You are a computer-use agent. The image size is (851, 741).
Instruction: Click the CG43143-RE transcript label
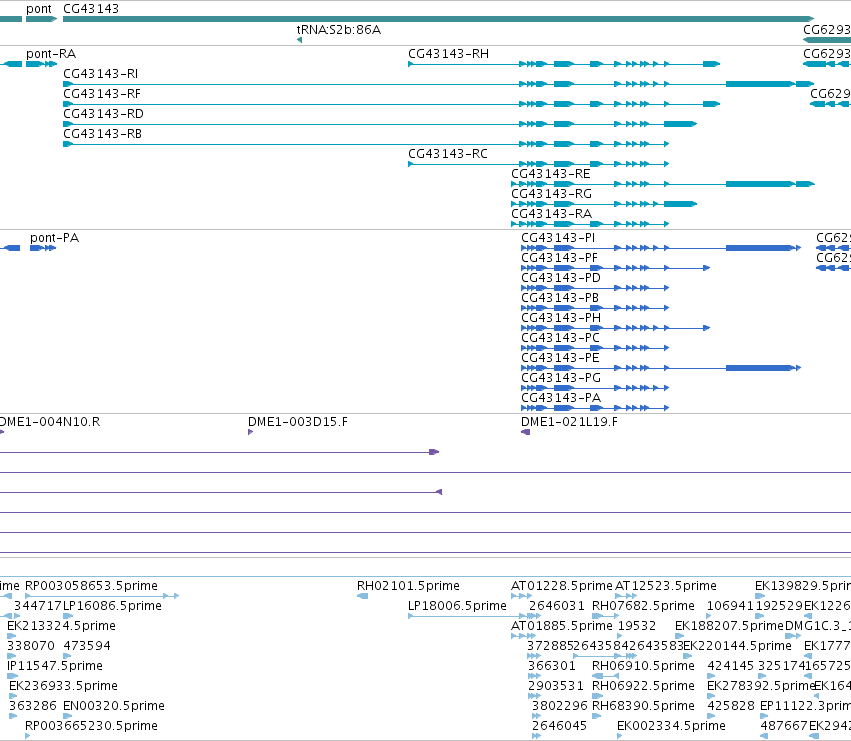point(551,174)
